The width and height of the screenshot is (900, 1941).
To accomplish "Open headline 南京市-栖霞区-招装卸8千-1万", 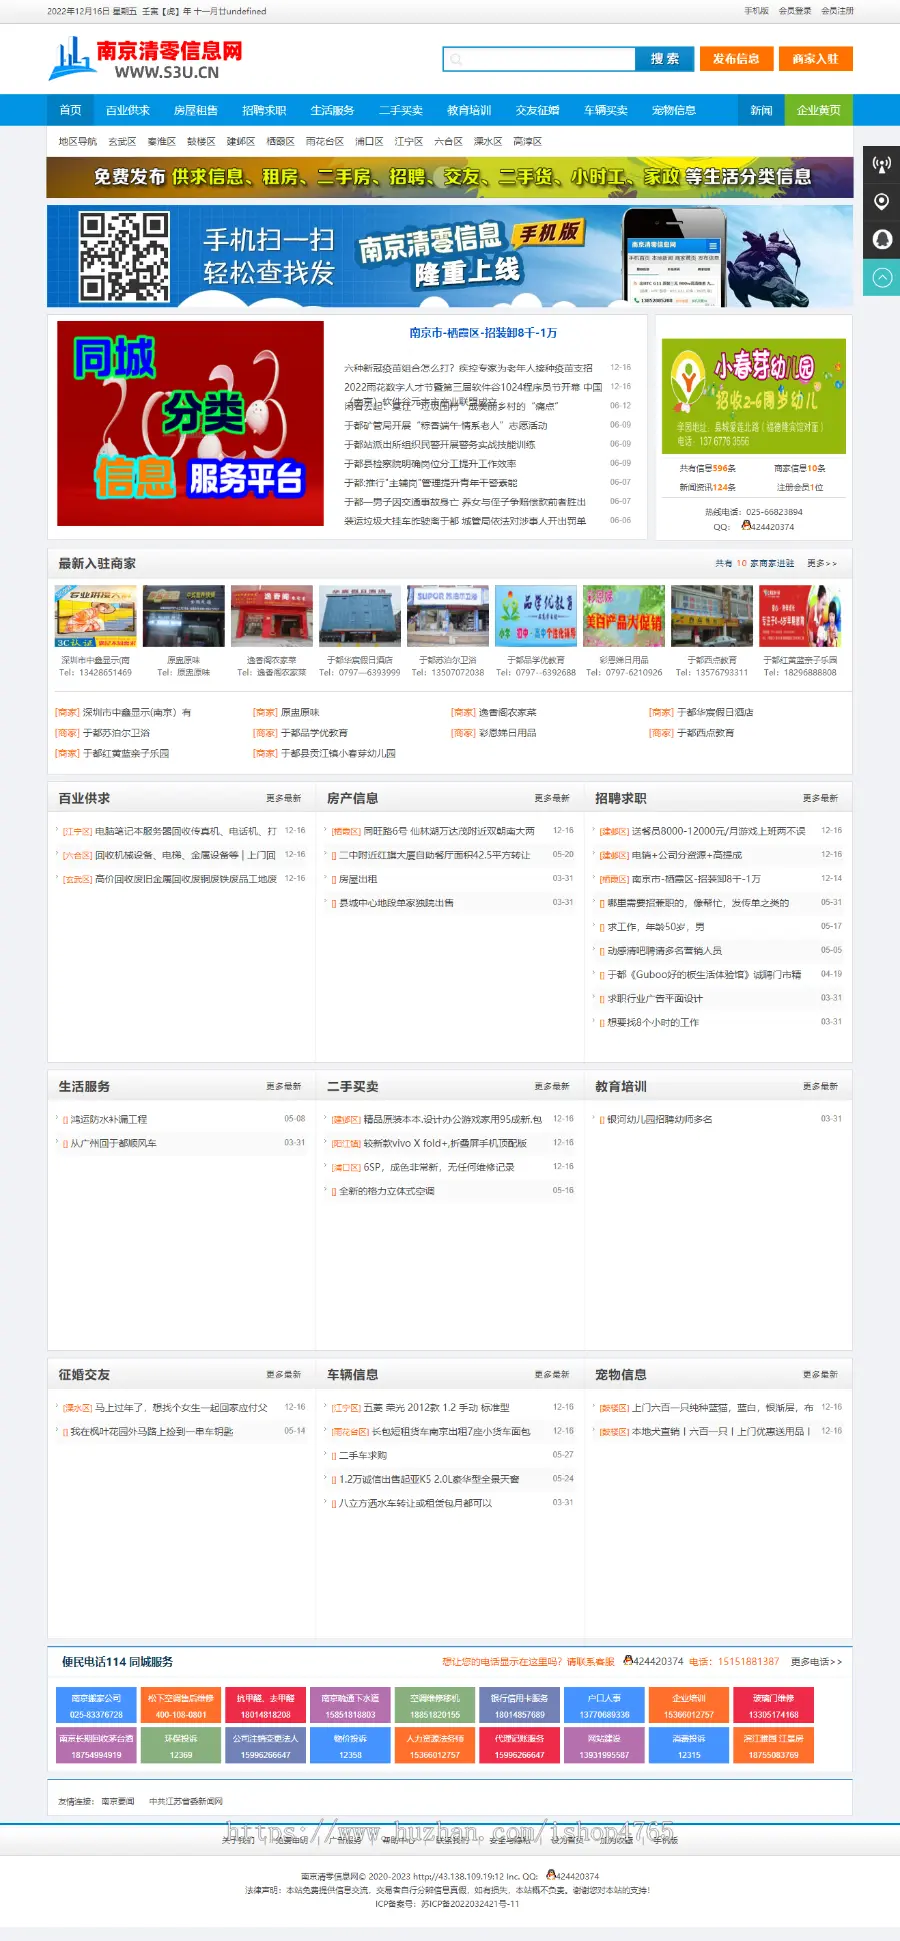I will click(483, 333).
